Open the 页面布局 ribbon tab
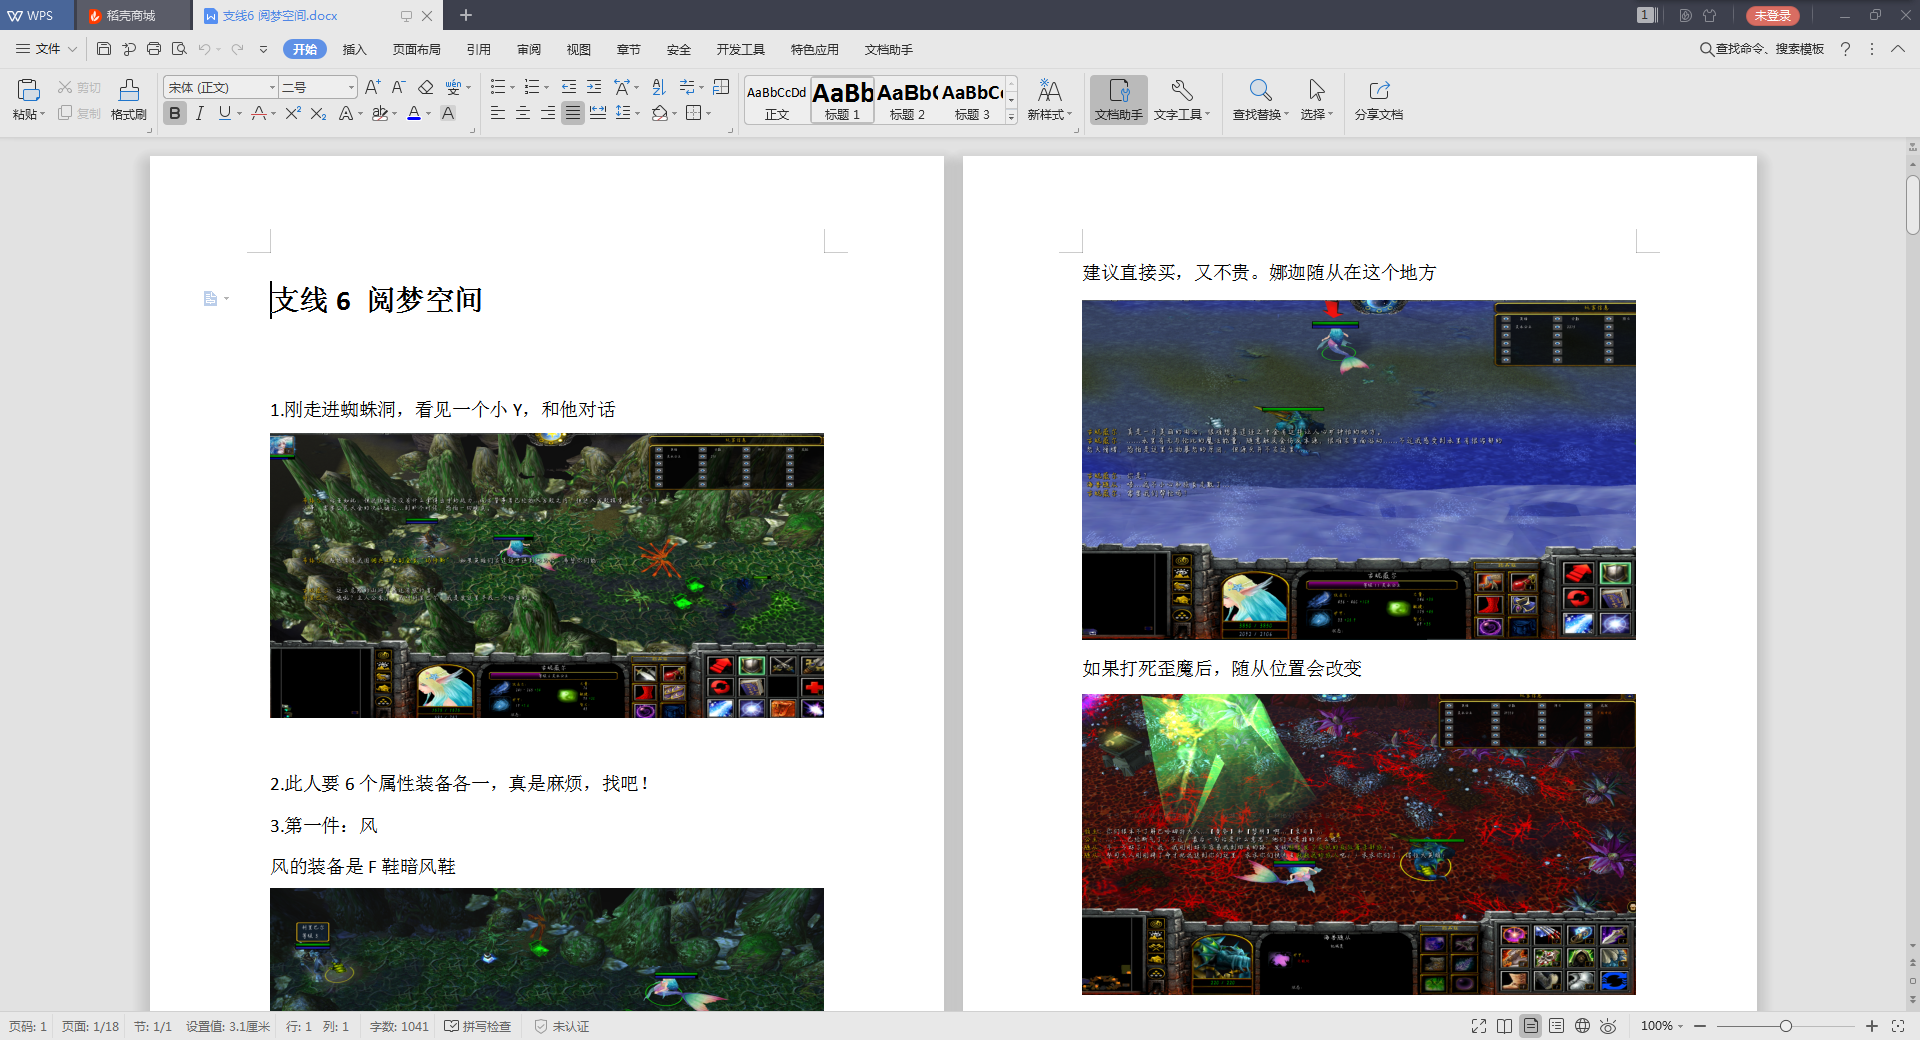The image size is (1920, 1040). click(417, 49)
